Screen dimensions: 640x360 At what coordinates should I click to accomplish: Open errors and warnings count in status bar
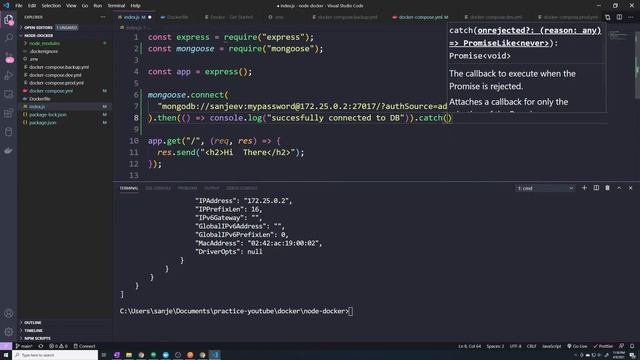tap(58, 346)
